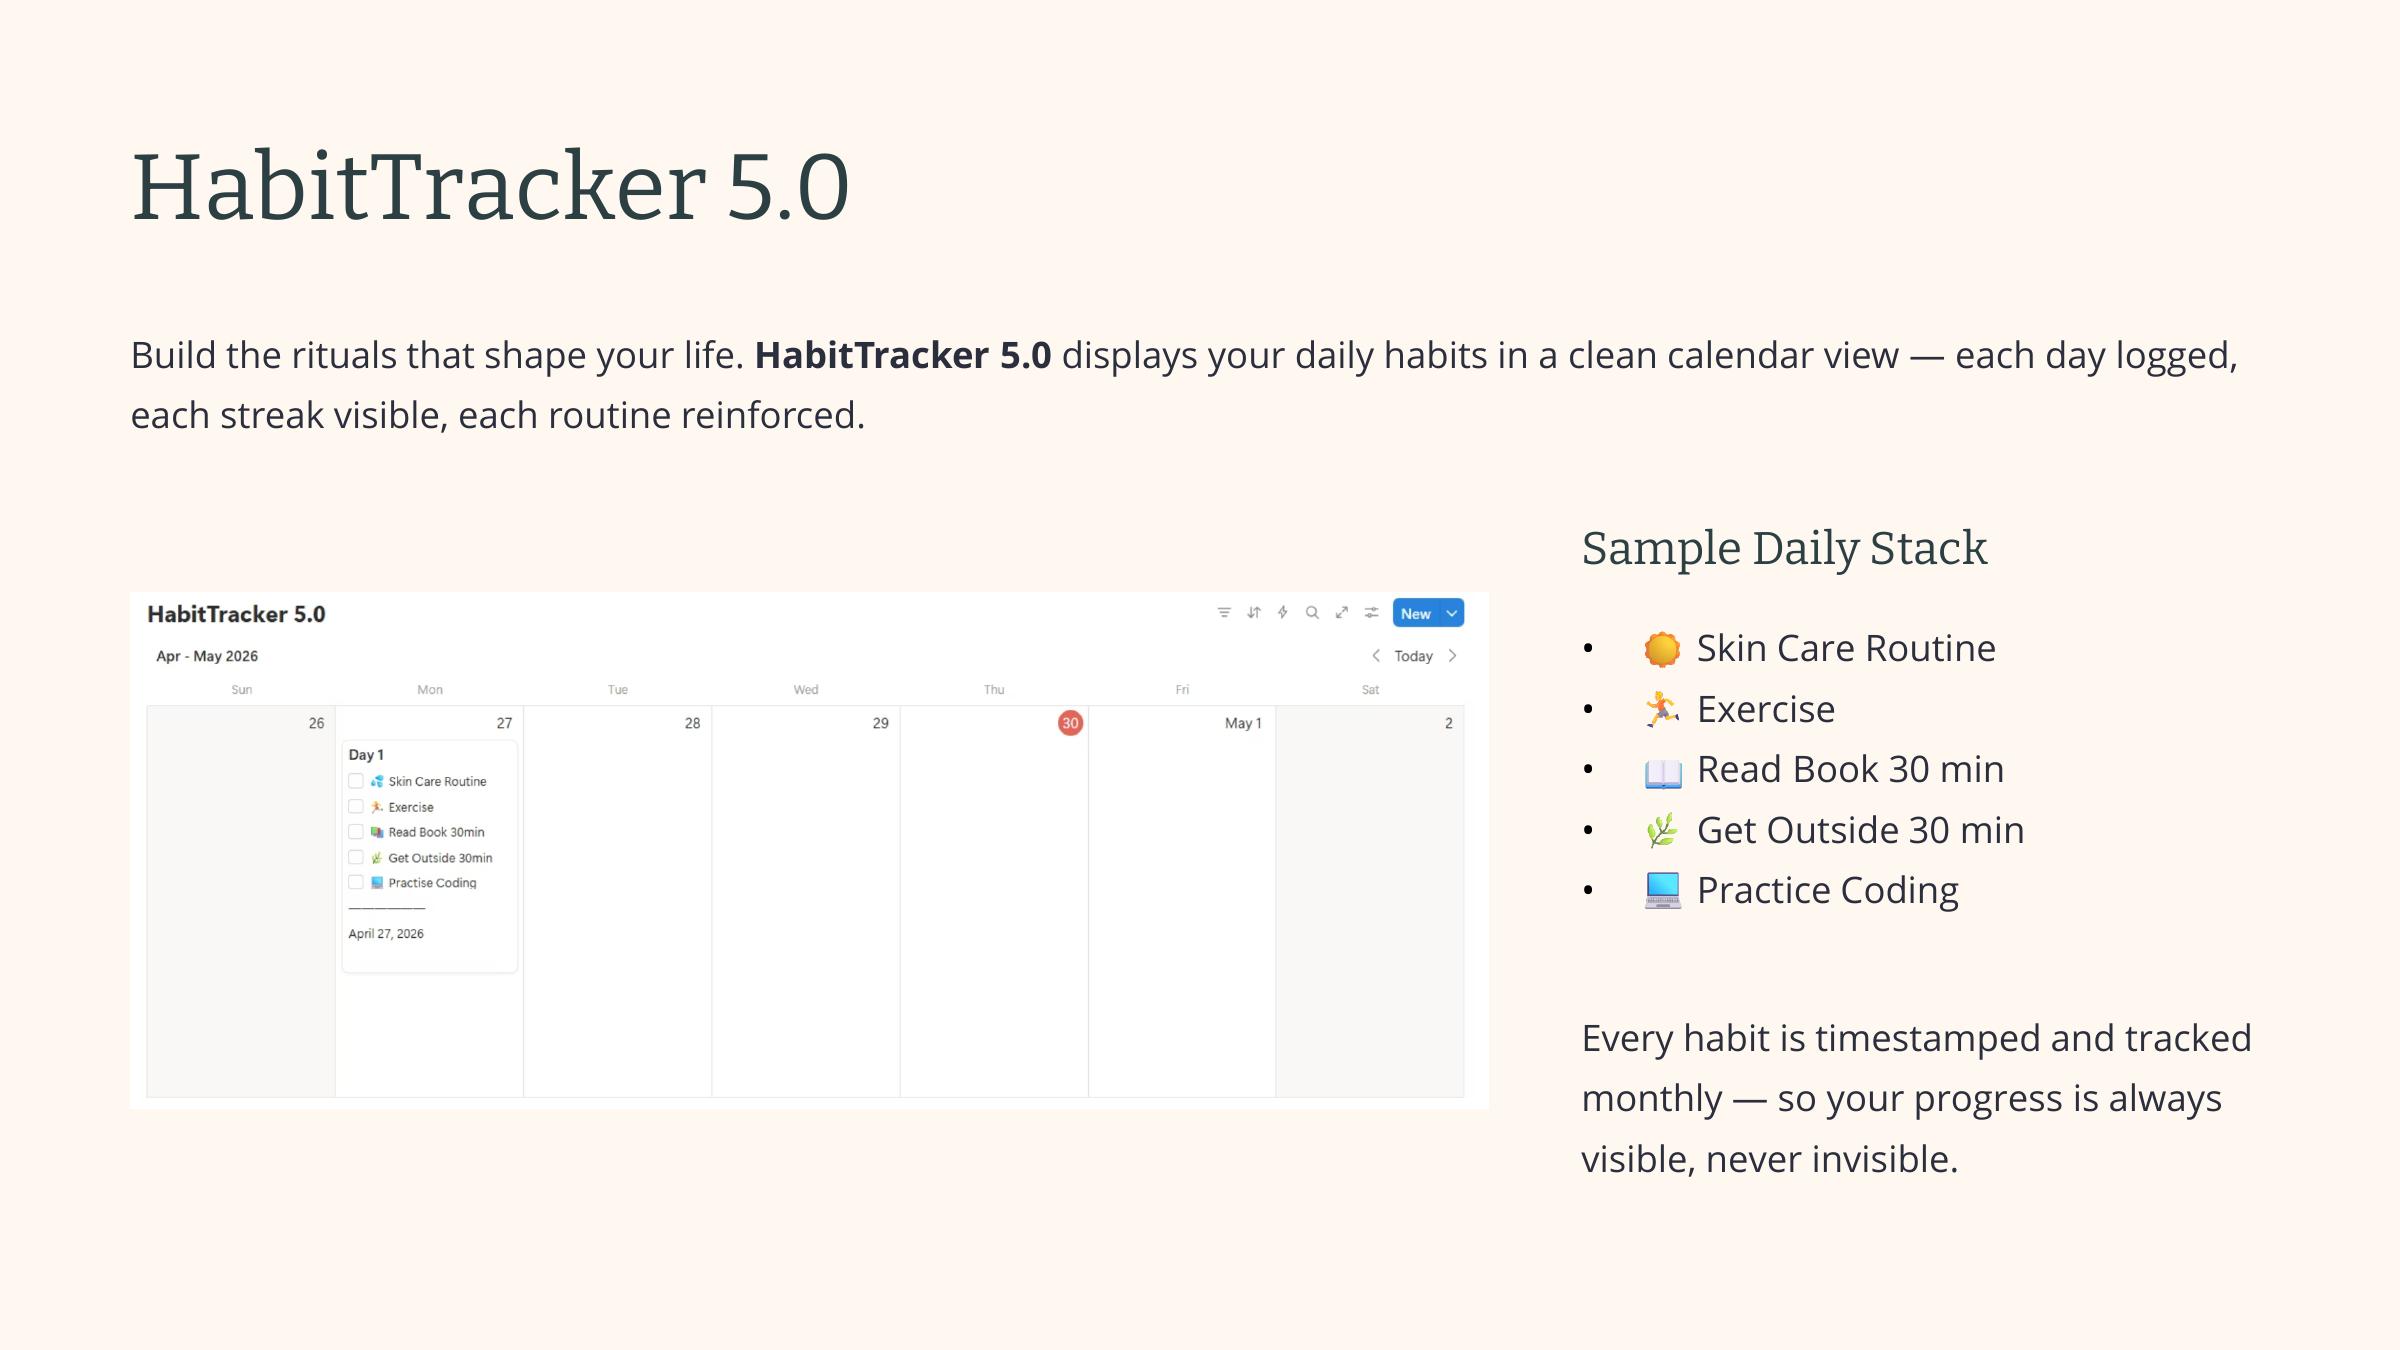Toggle the Practise Coding checkbox
Image resolution: width=2400 pixels, height=1350 pixels.
[x=356, y=882]
